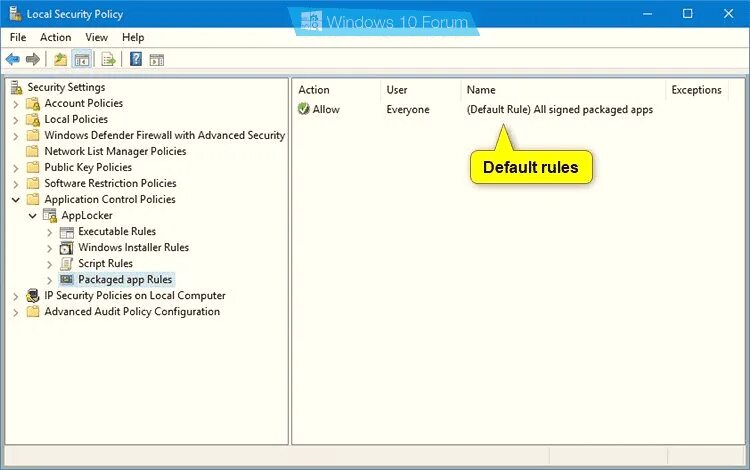The height and width of the screenshot is (470, 750).
Task: Click the Public Key Policies folder icon
Action: [33, 167]
